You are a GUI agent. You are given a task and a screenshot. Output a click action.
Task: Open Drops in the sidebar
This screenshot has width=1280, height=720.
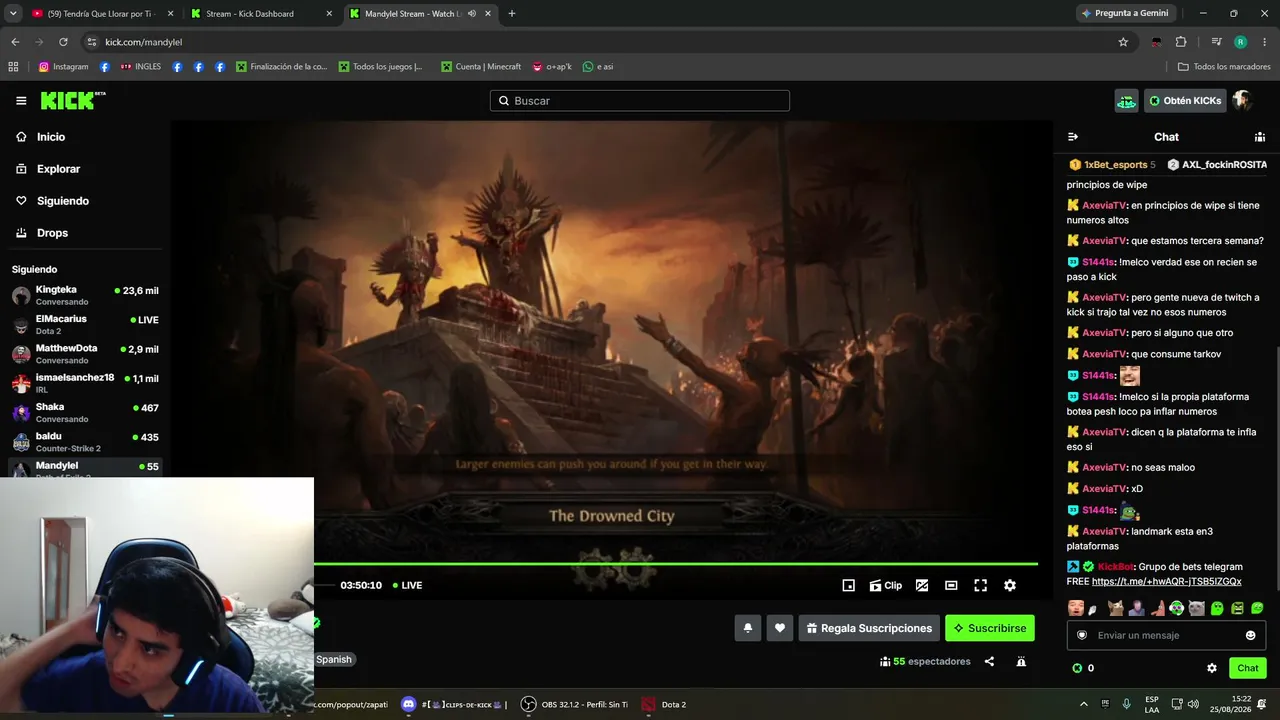point(85,233)
